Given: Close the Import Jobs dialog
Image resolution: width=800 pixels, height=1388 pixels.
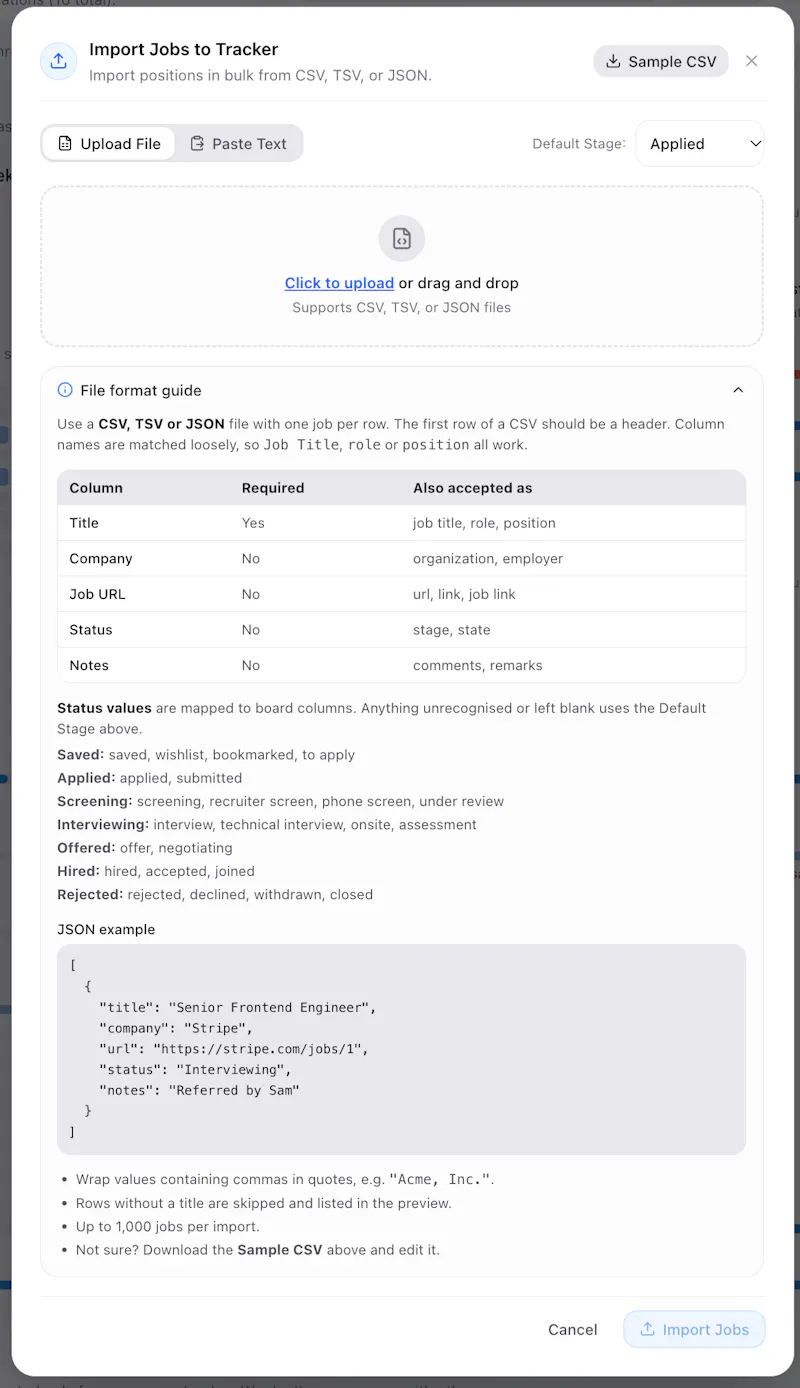Looking at the screenshot, I should click(x=752, y=61).
